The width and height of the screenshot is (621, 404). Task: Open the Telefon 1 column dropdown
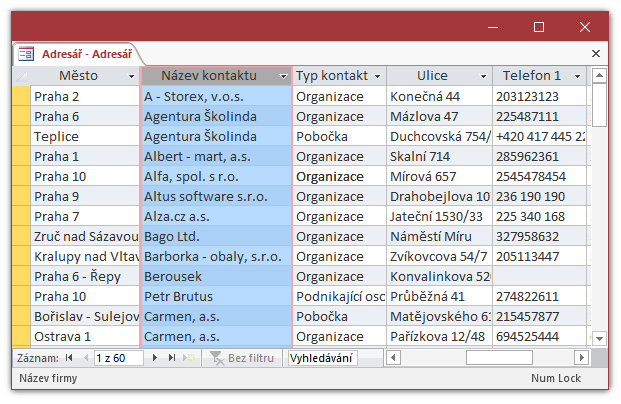[x=577, y=76]
